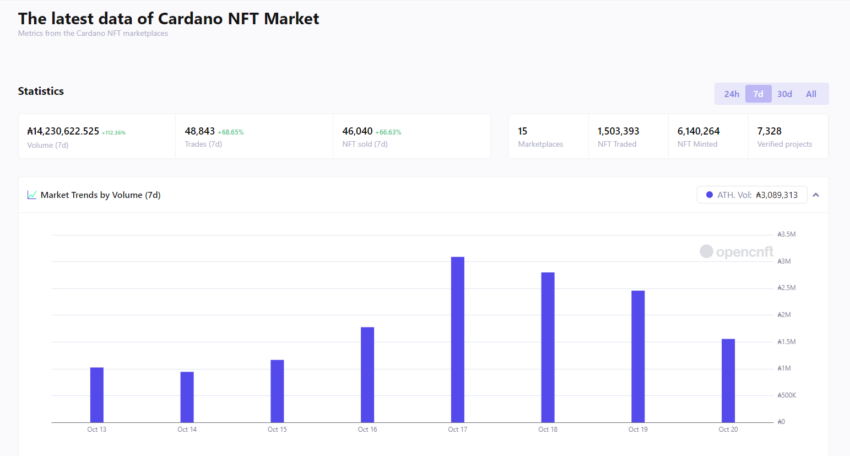Click the NFT Traded value 1,503,393
Image resolution: width=850 pixels, height=456 pixels.
618,131
